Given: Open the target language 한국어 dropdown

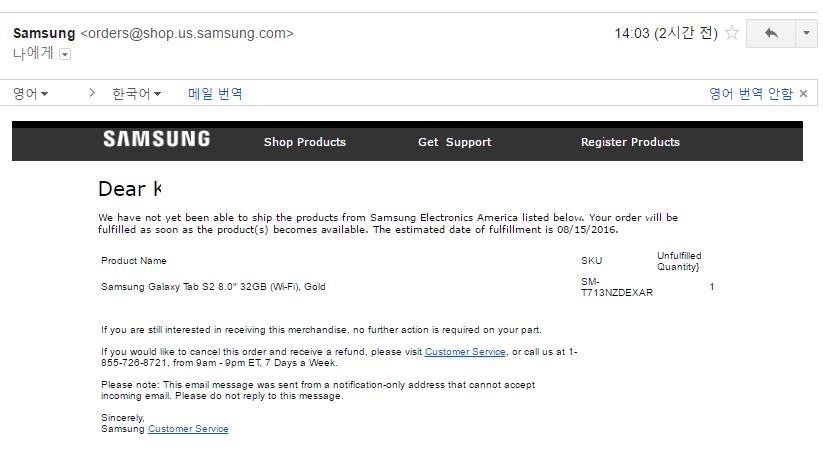Looking at the screenshot, I should [x=136, y=93].
